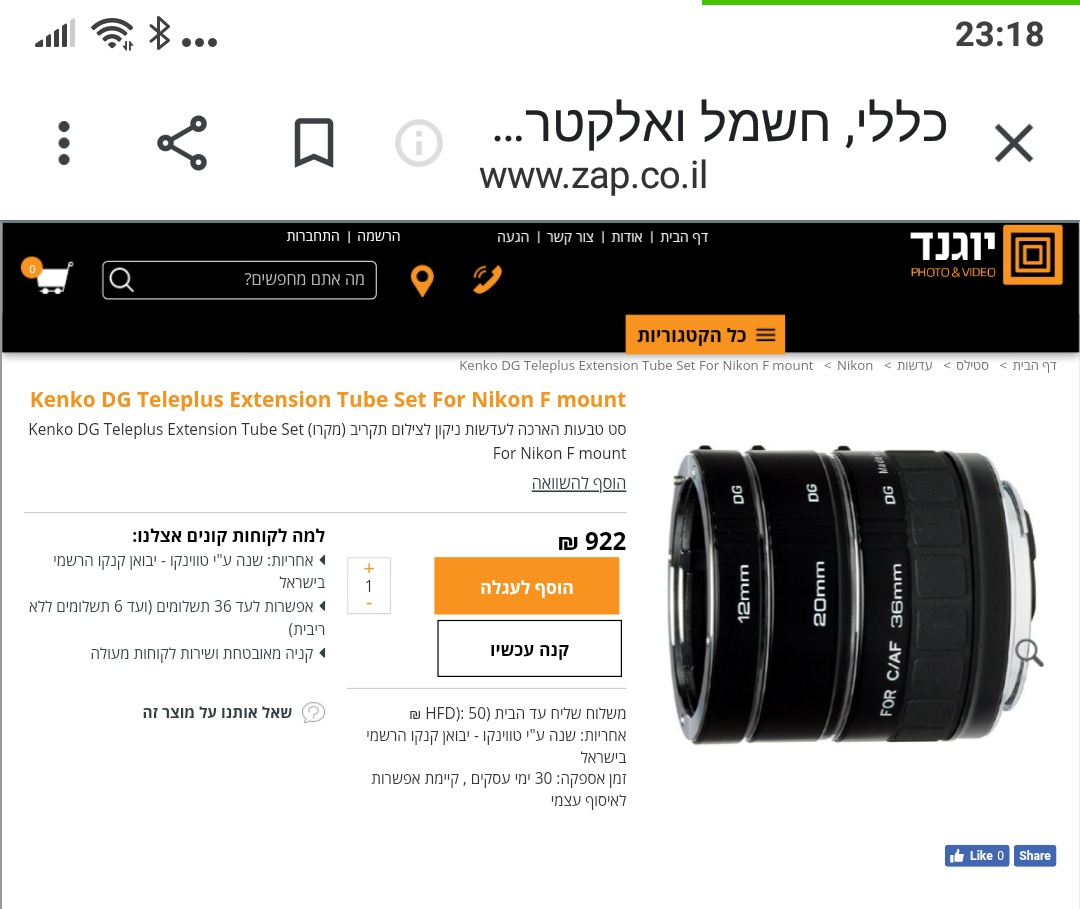Viewport: 1080px width, 909px height.
Task: Open the אודות menu item
Action: [627, 237]
